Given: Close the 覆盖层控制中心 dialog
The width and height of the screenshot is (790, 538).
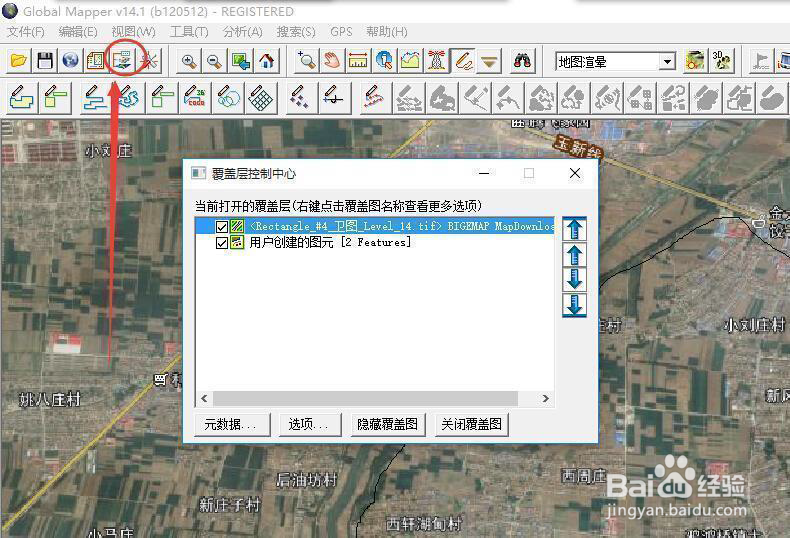Looking at the screenshot, I should coord(575,173).
